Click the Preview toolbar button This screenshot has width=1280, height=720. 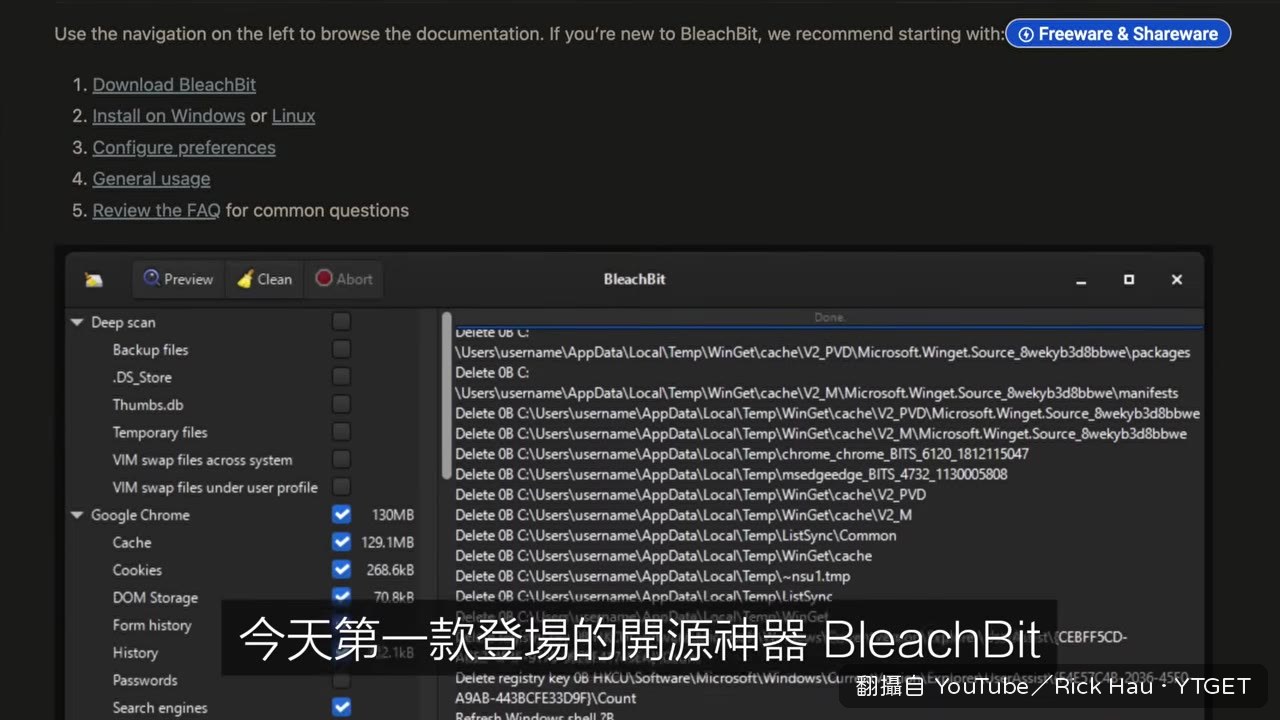click(x=178, y=279)
